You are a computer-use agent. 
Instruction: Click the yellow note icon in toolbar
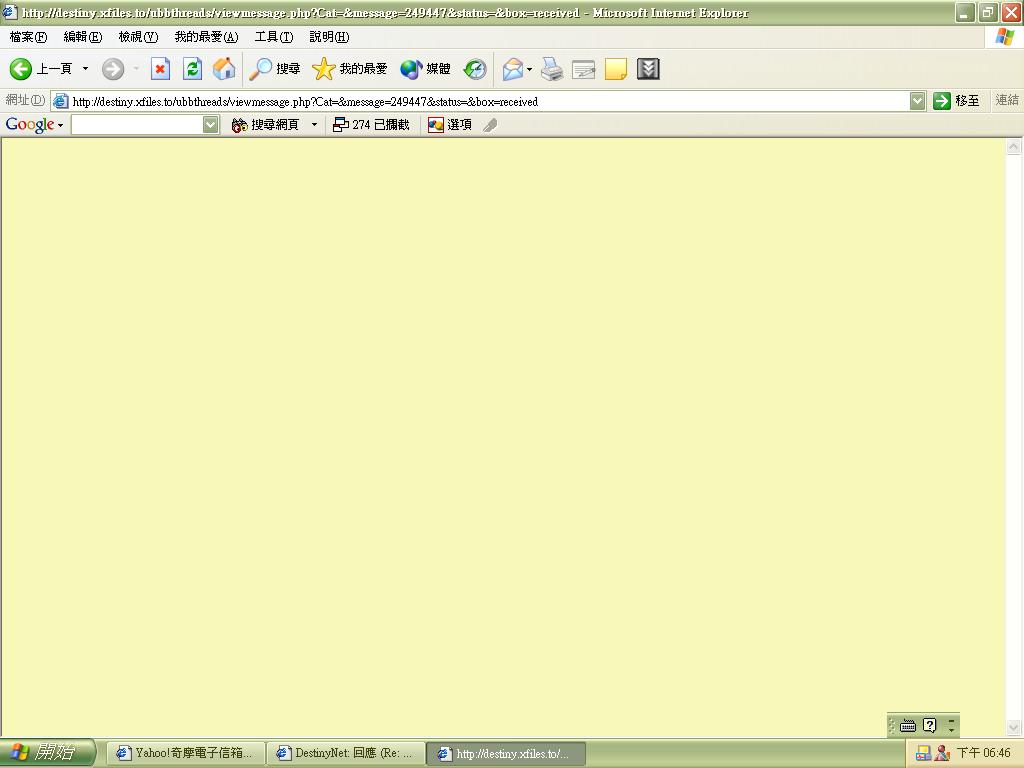pyautogui.click(x=616, y=69)
